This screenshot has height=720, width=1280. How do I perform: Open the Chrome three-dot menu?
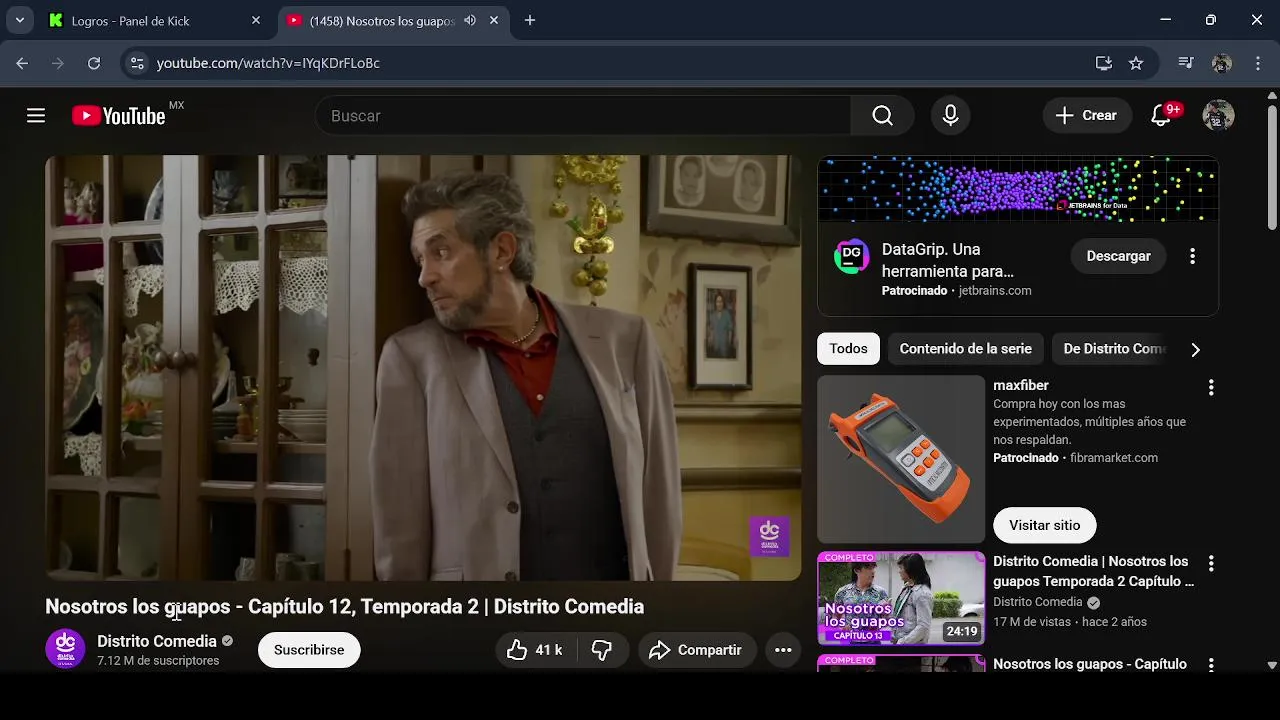(x=1257, y=63)
